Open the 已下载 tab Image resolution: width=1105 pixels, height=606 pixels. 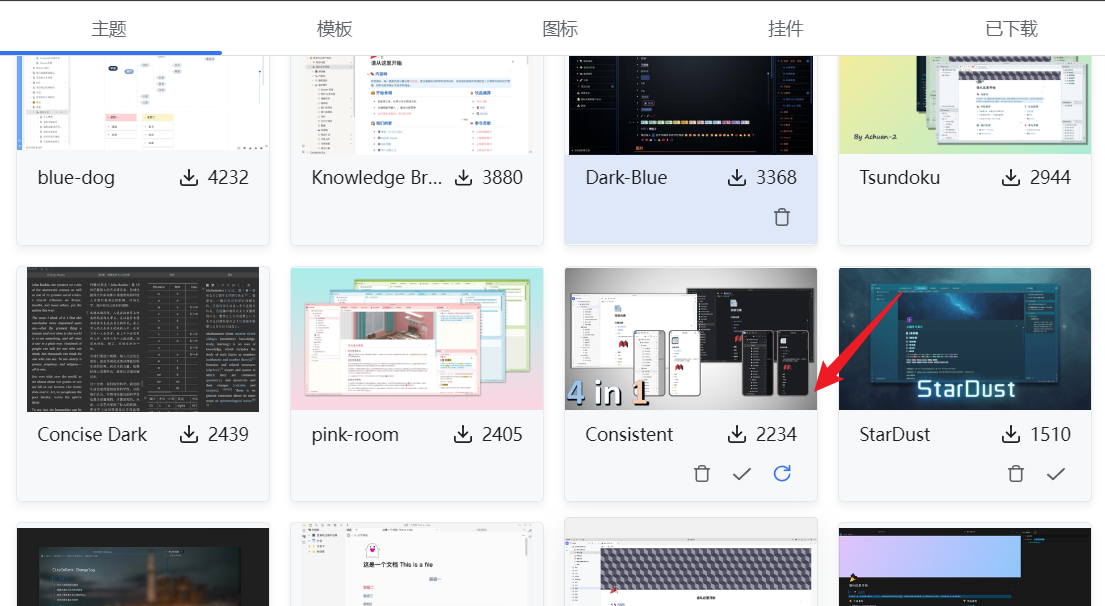coord(1011,29)
